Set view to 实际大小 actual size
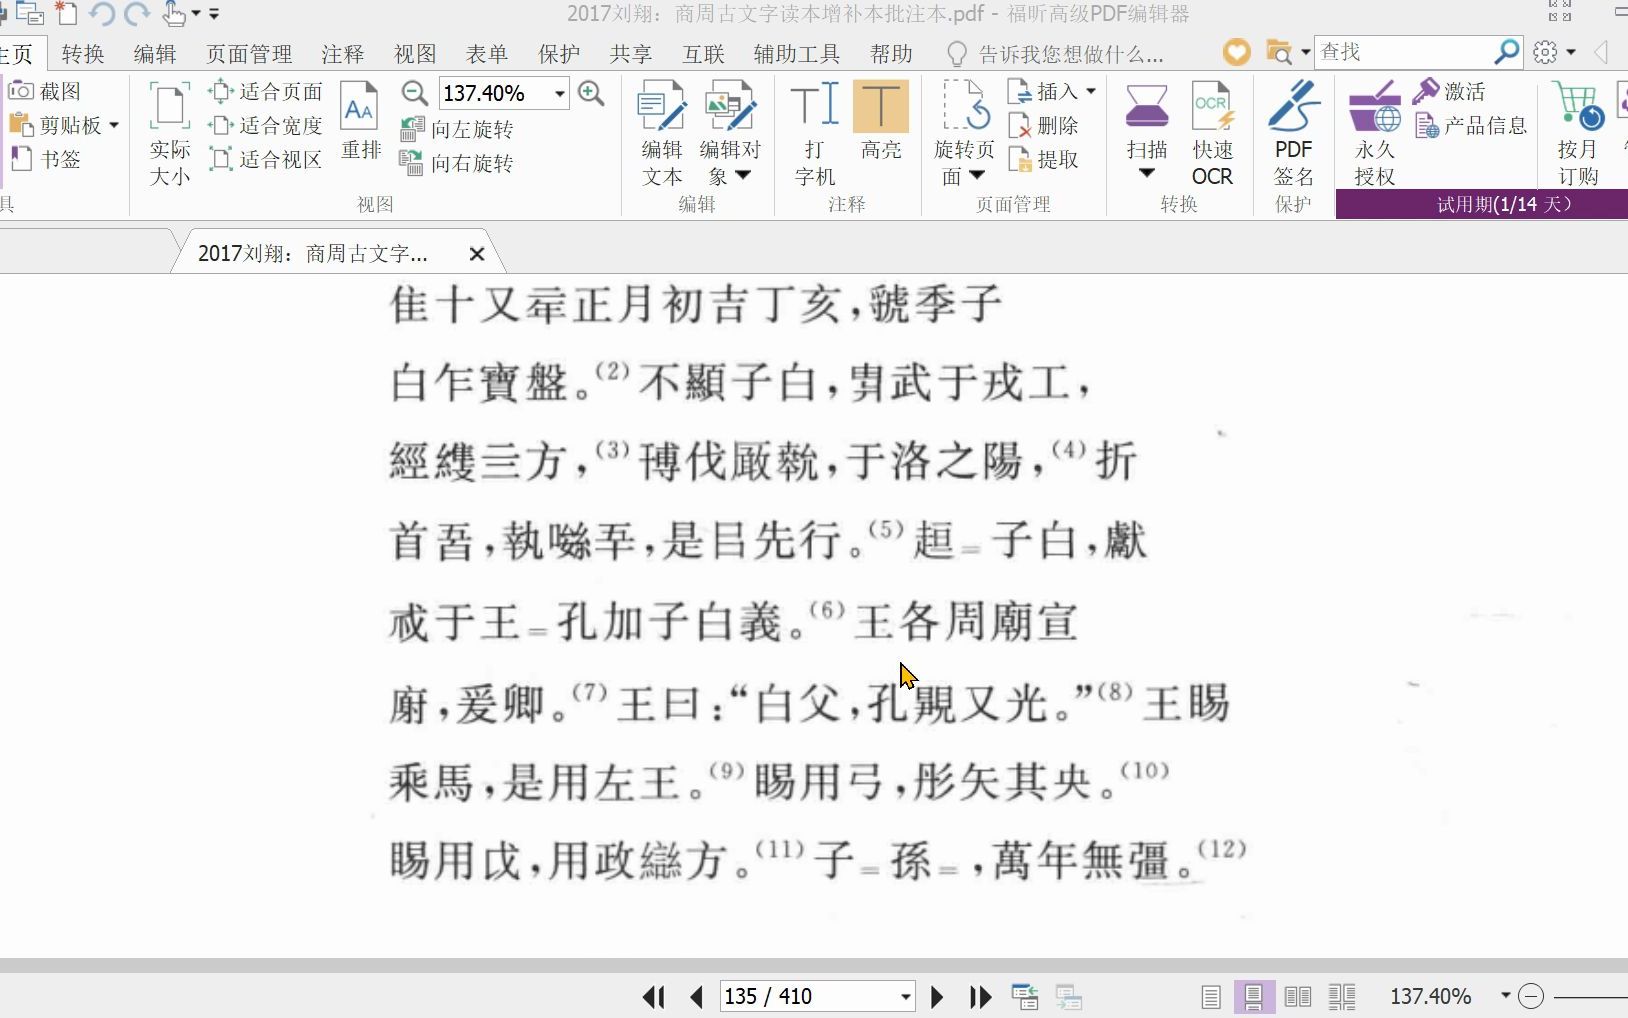Image resolution: width=1628 pixels, height=1018 pixels. pyautogui.click(x=169, y=134)
